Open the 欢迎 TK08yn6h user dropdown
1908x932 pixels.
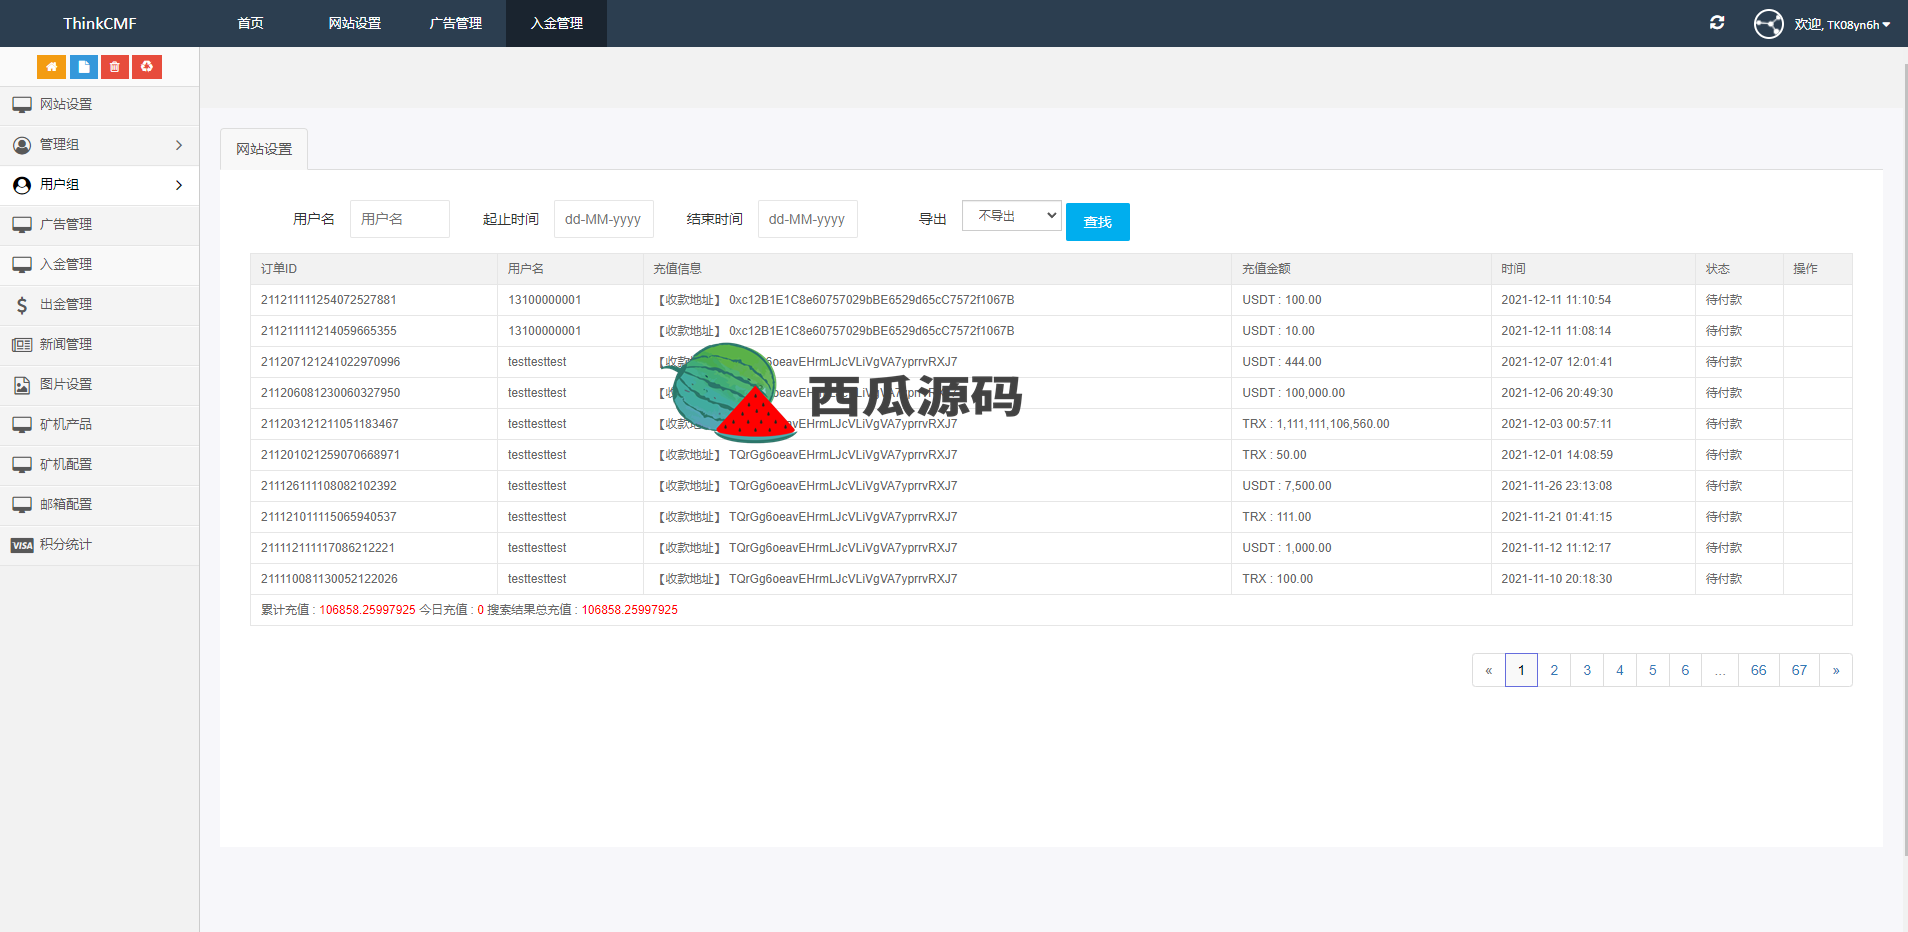[x=1841, y=24]
